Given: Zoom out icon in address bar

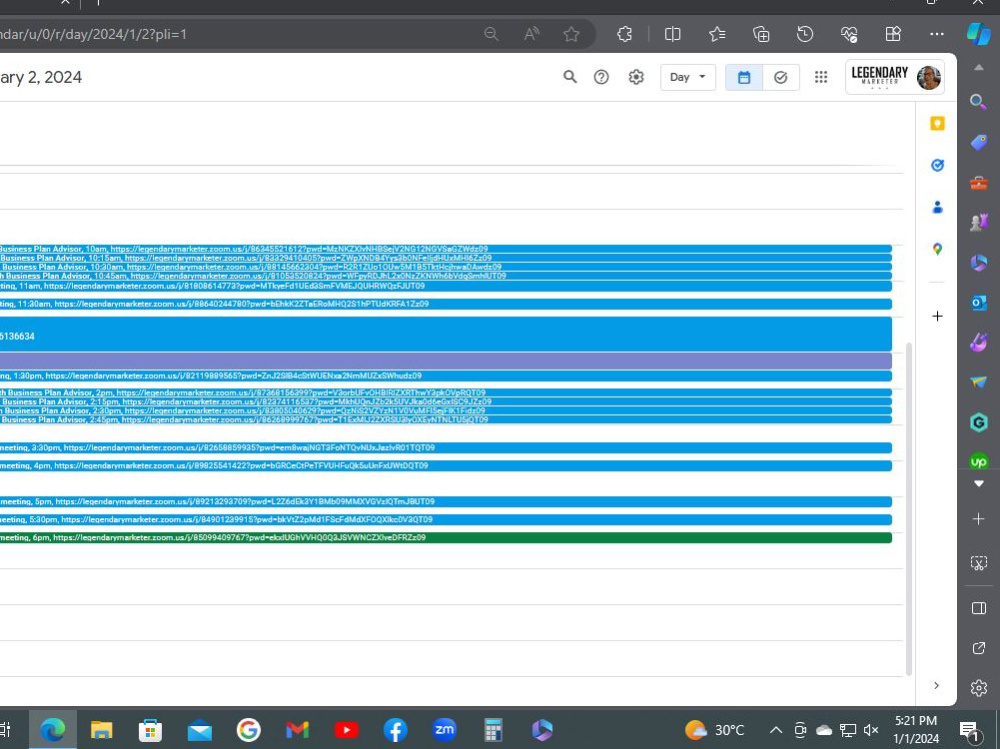Looking at the screenshot, I should click(491, 34).
